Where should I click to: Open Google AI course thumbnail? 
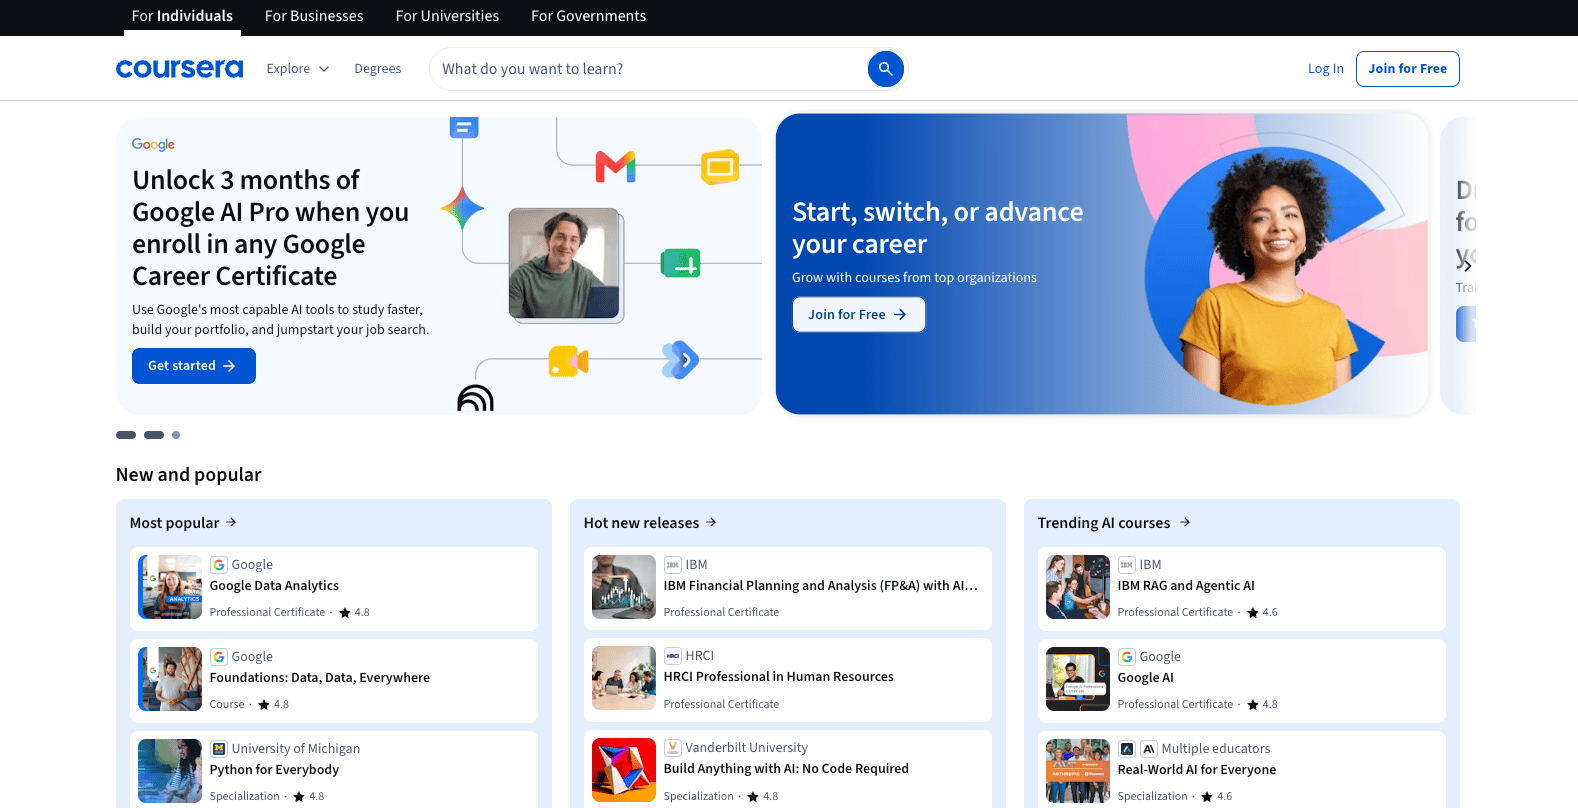click(1078, 679)
